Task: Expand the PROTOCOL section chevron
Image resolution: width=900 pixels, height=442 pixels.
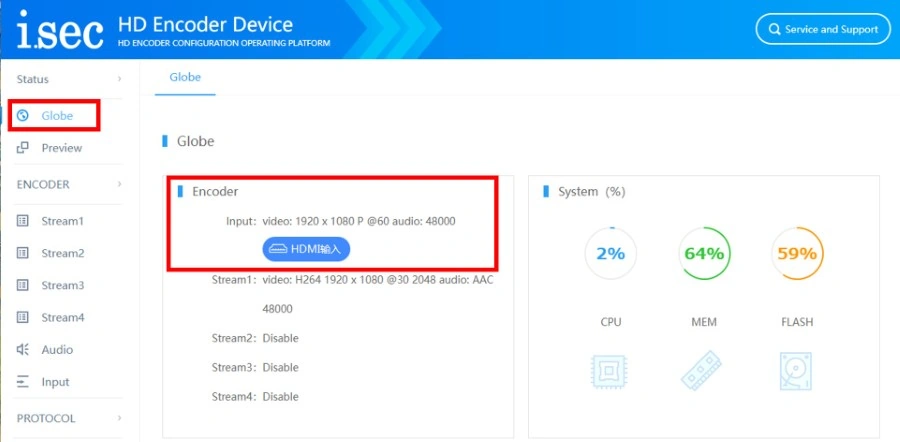Action: pyautogui.click(x=119, y=418)
